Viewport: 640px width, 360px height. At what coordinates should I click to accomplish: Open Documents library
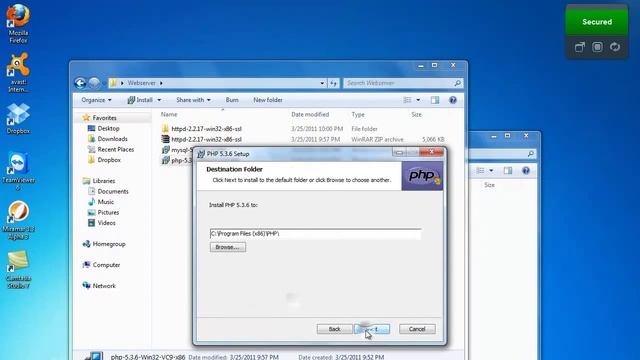pos(113,191)
